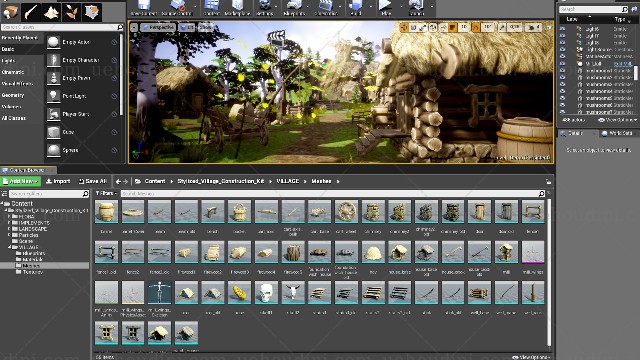The height and width of the screenshot is (360, 640).
Task: Hide the Light Source actor via eye icon
Action: click(562, 49)
